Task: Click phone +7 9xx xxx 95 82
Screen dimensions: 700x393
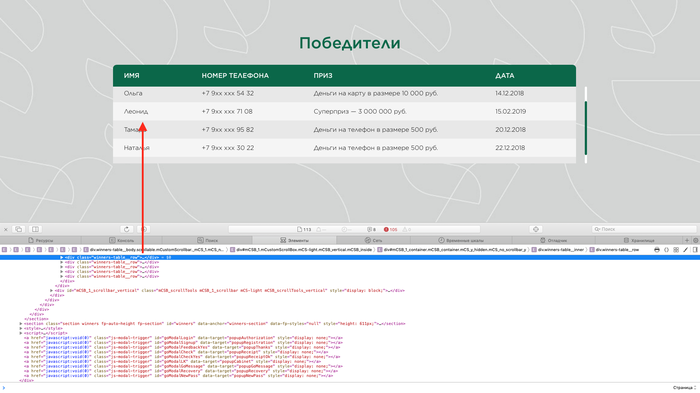Action: click(228, 130)
